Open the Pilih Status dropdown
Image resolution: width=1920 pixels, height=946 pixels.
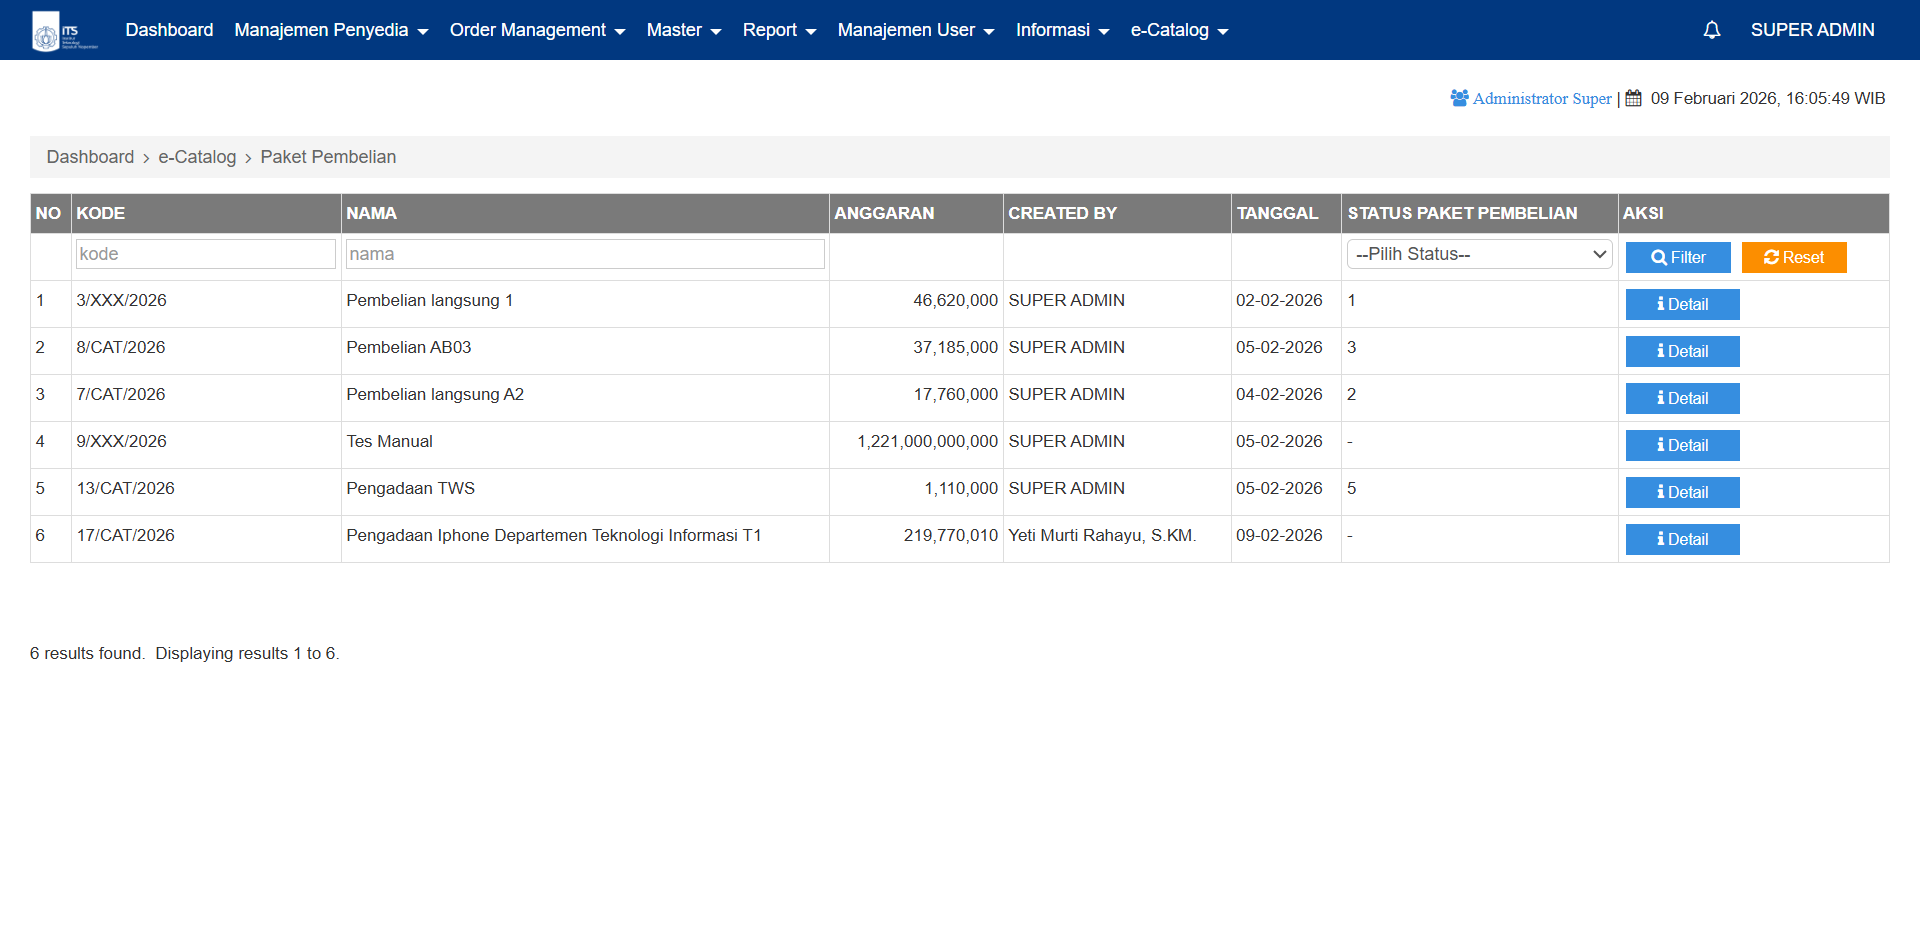[1478, 255]
